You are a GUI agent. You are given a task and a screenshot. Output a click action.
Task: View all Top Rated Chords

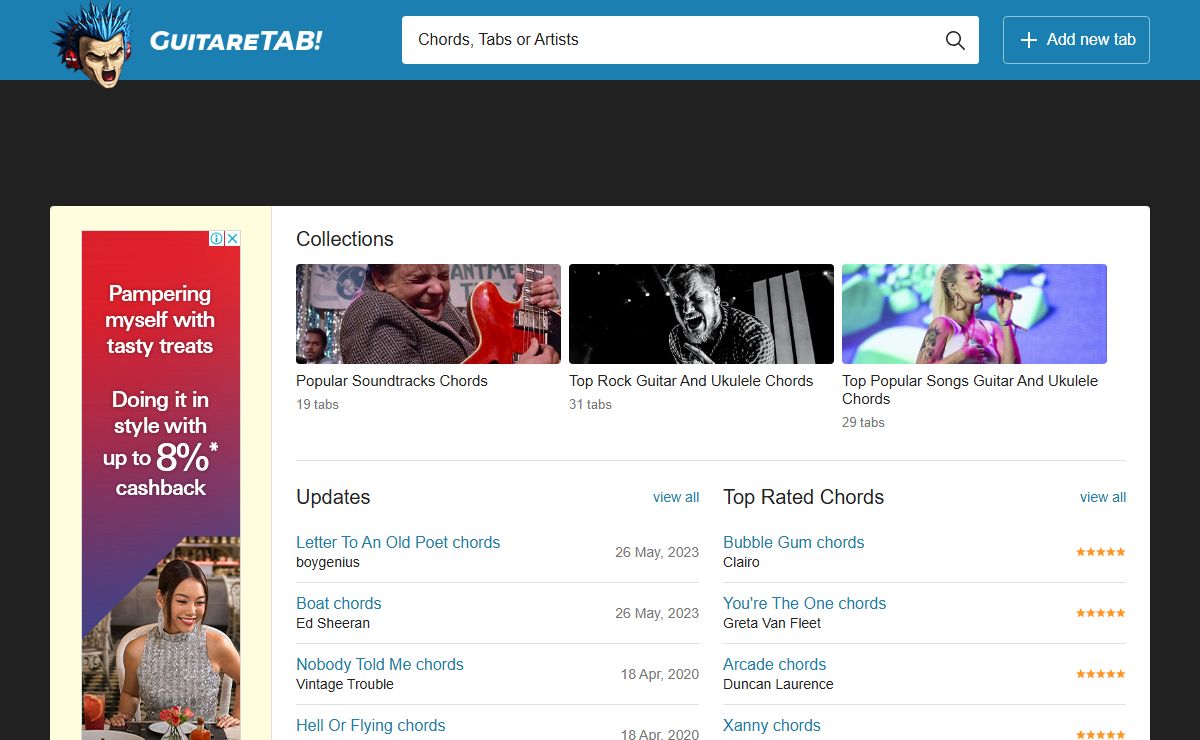pyautogui.click(x=1103, y=497)
